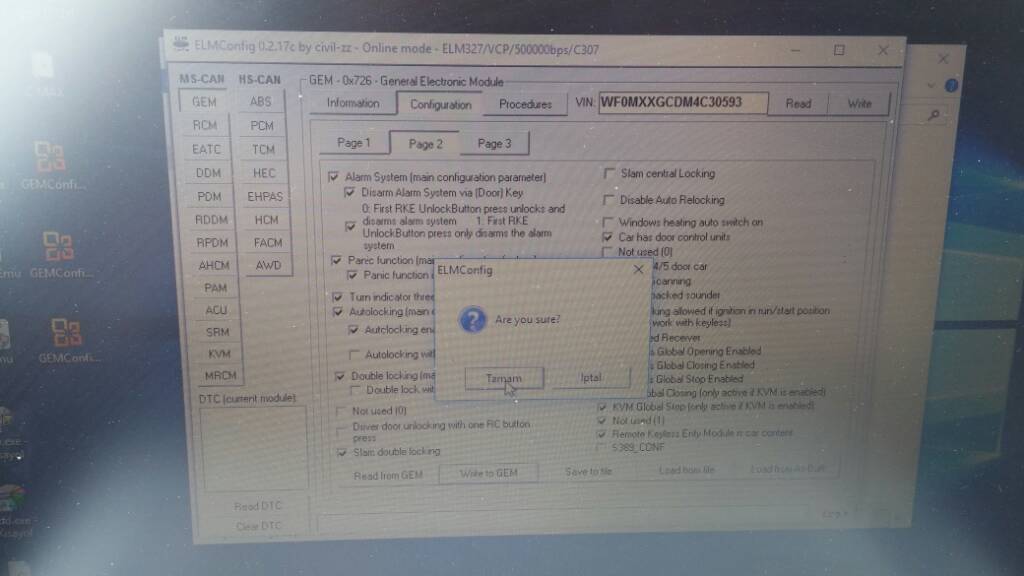1024x576 pixels.
Task: Click the search magnifier in background window
Action: click(x=934, y=116)
